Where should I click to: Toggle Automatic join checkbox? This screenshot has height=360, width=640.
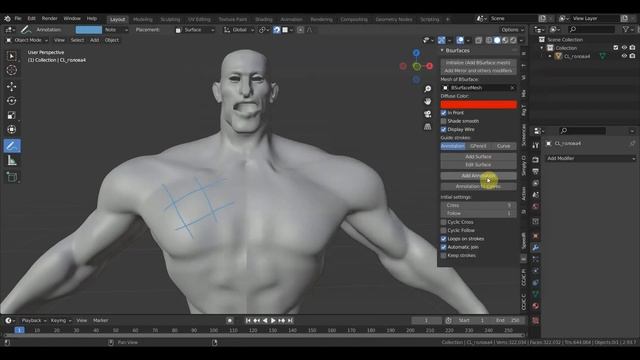443,247
